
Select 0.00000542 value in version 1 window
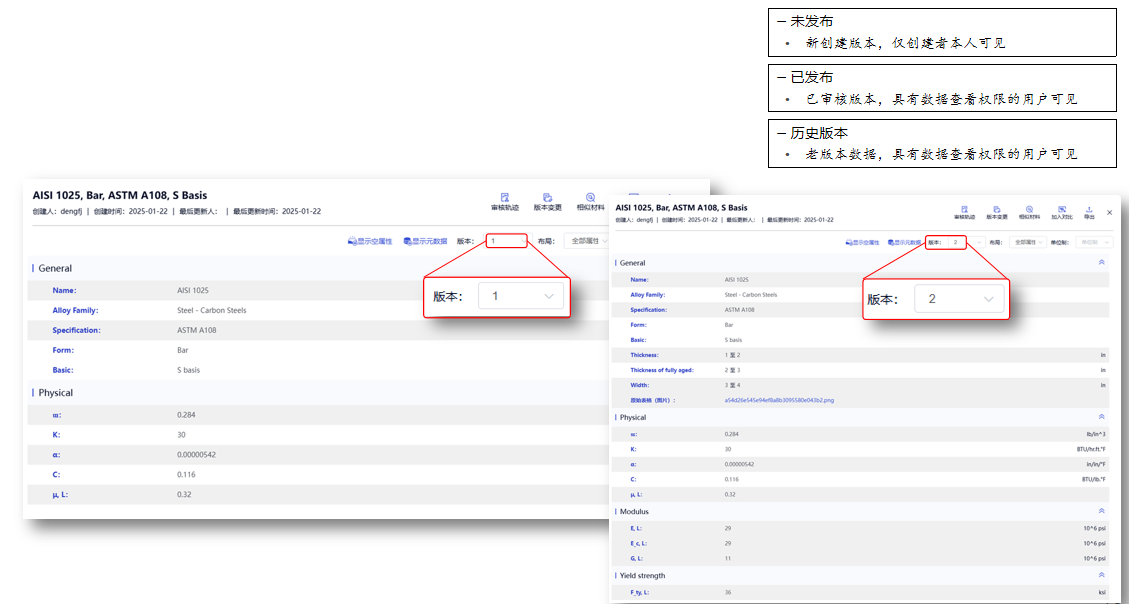tap(196, 455)
